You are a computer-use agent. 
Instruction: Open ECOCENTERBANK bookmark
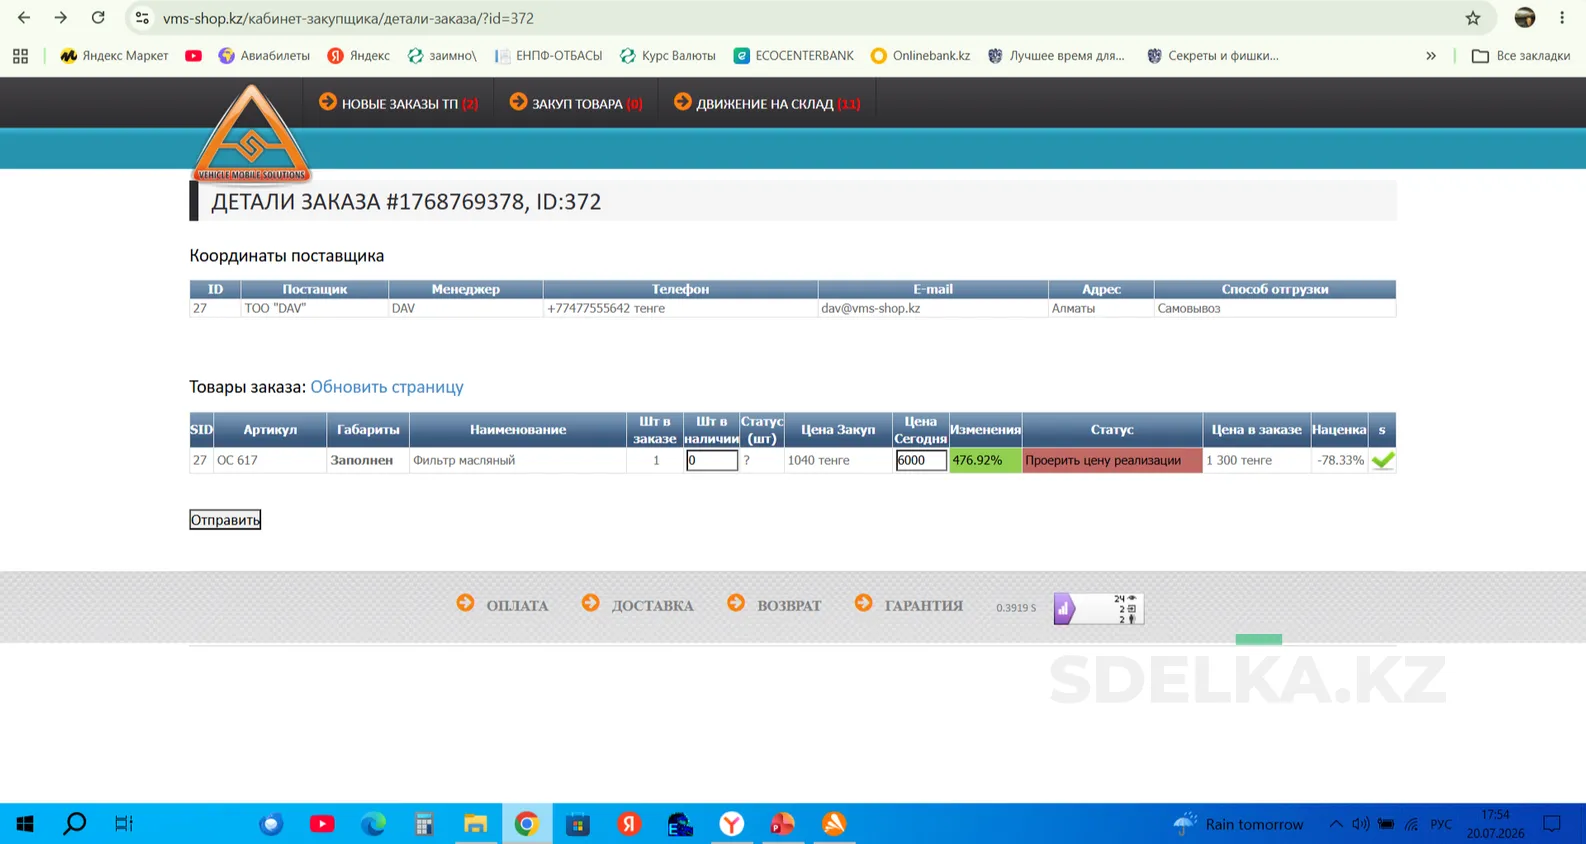pyautogui.click(x=794, y=56)
